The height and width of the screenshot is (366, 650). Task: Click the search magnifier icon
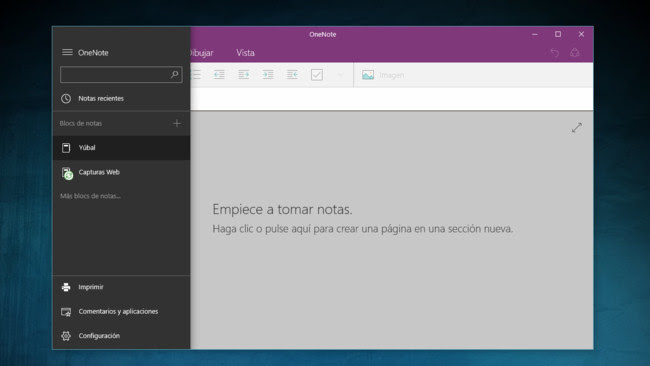[x=175, y=75]
